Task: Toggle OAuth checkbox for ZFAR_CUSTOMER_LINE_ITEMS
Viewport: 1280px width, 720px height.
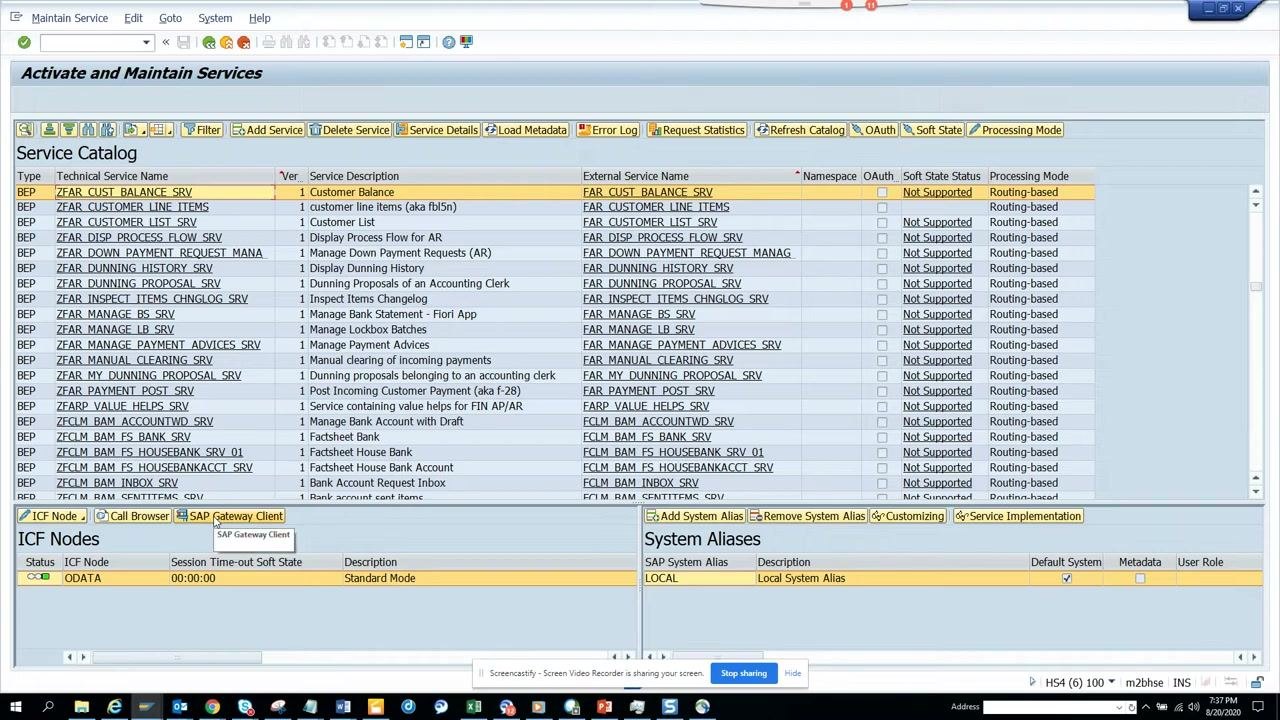Action: pos(882,207)
